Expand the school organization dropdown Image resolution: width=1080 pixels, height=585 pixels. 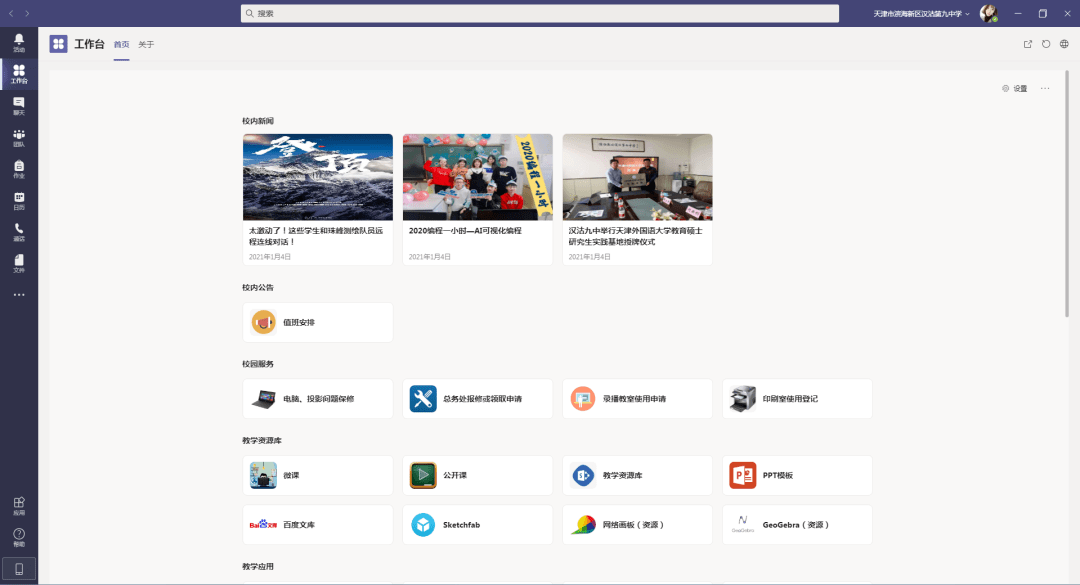tap(922, 14)
